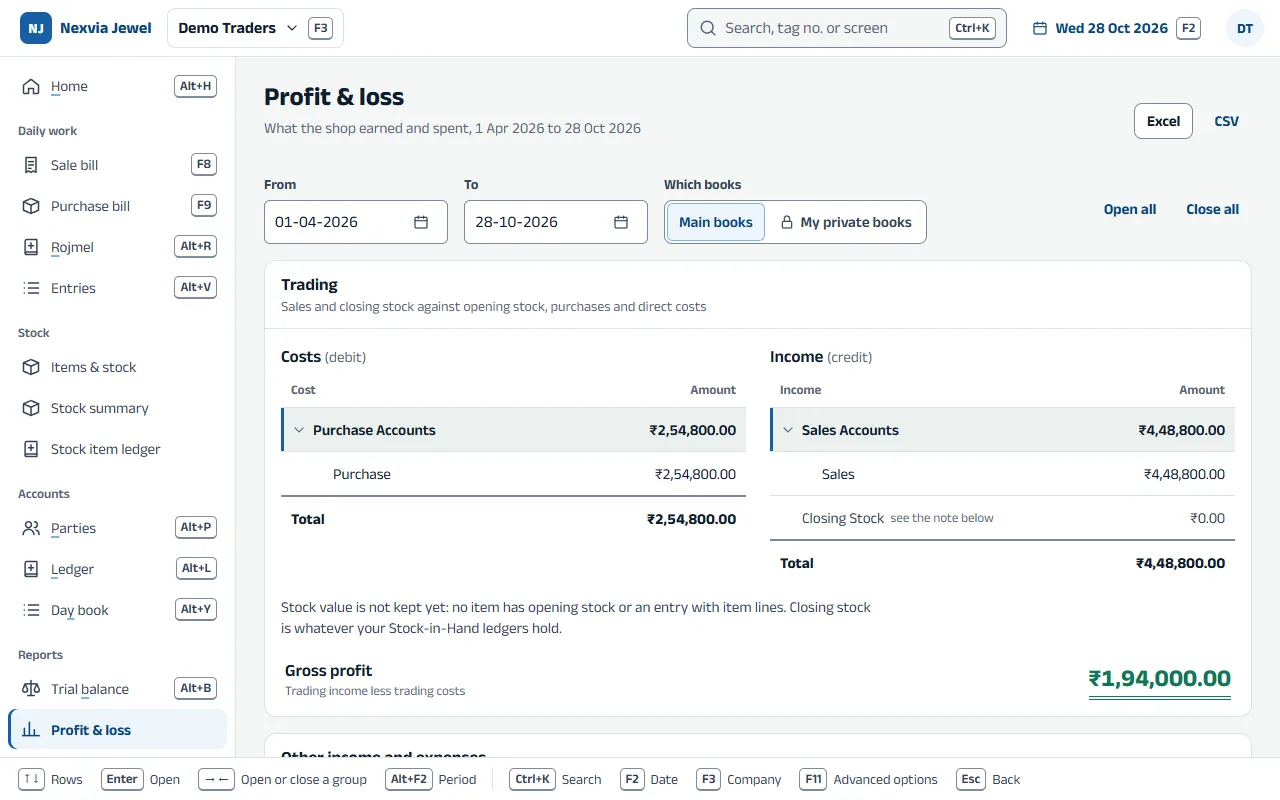
Task: Click the Sale bill receipt icon
Action: [x=31, y=165]
